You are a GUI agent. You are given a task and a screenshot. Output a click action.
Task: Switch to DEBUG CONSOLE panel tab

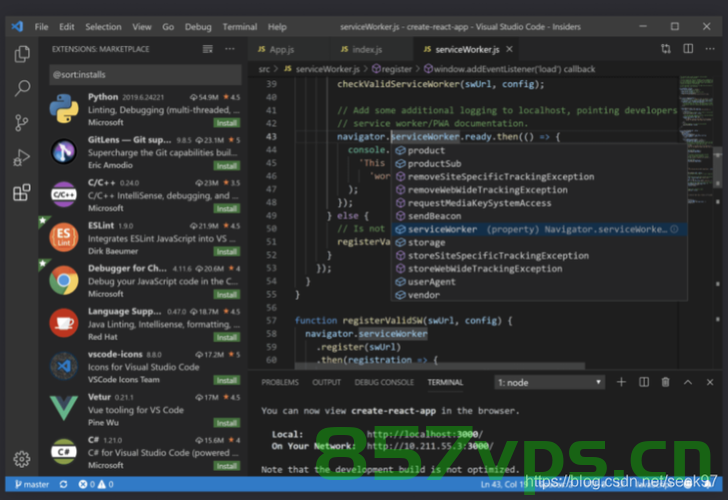384,382
